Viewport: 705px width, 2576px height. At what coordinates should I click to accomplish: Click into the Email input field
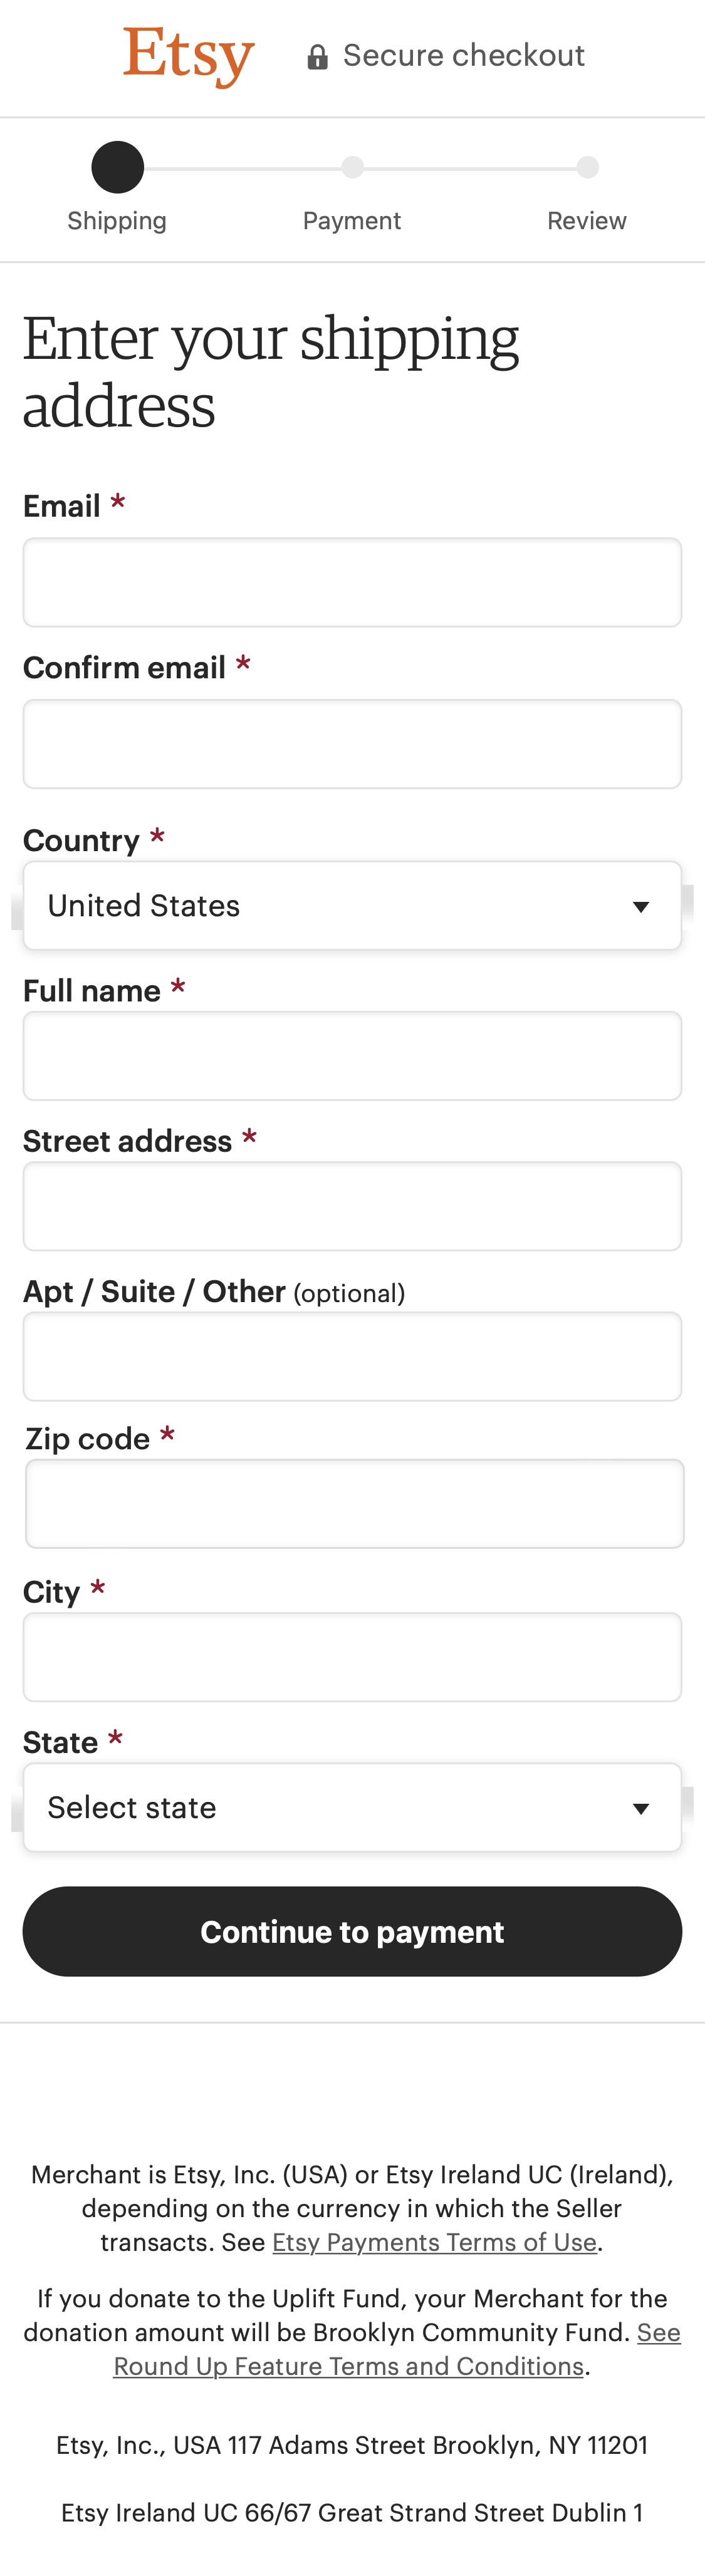(352, 582)
